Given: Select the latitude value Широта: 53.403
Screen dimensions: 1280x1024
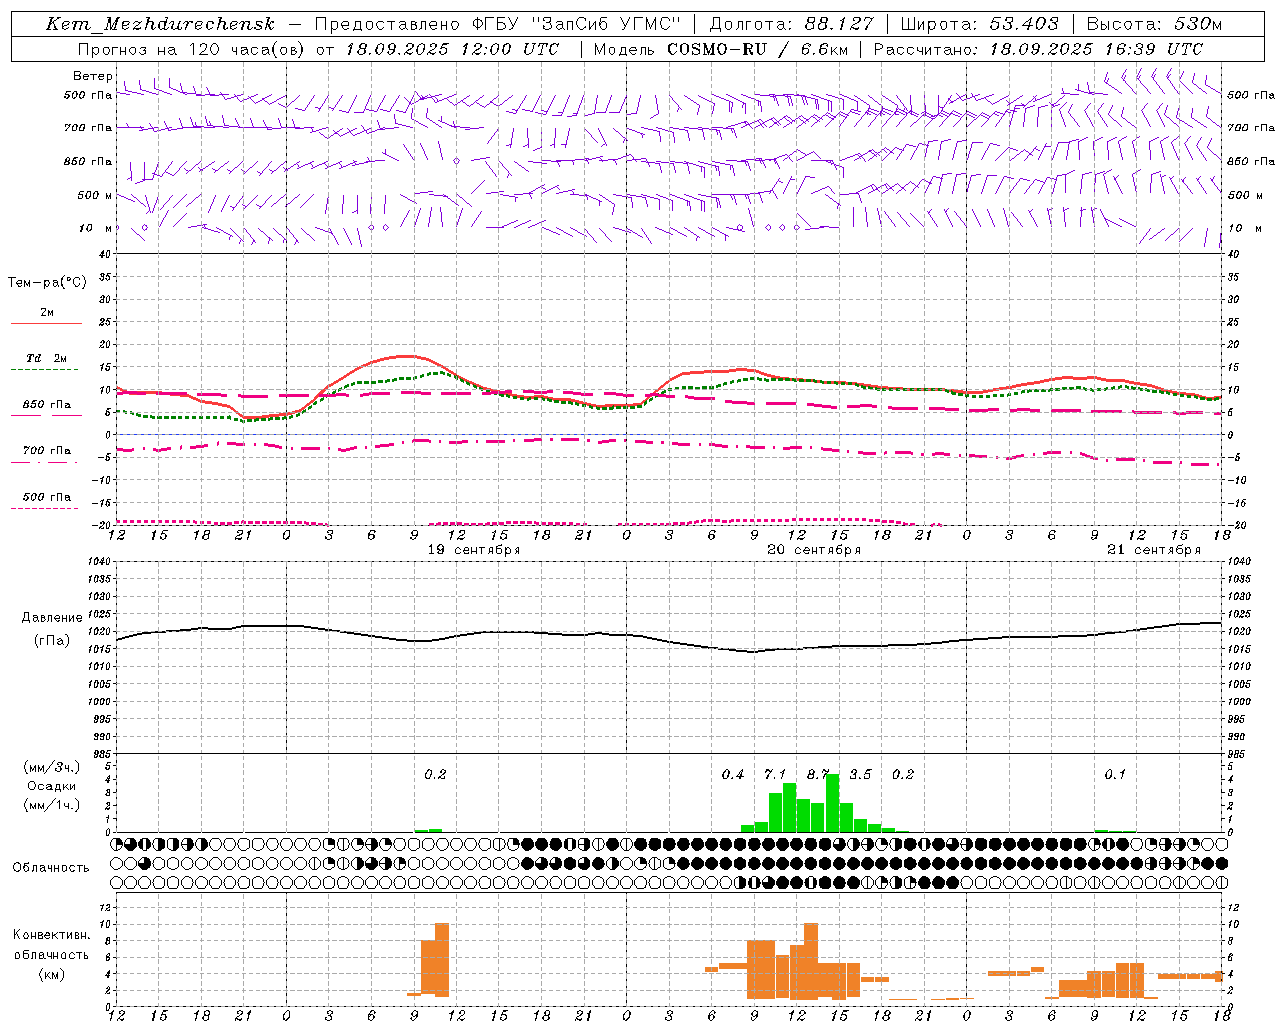Looking at the screenshot, I should tap(980, 24).
